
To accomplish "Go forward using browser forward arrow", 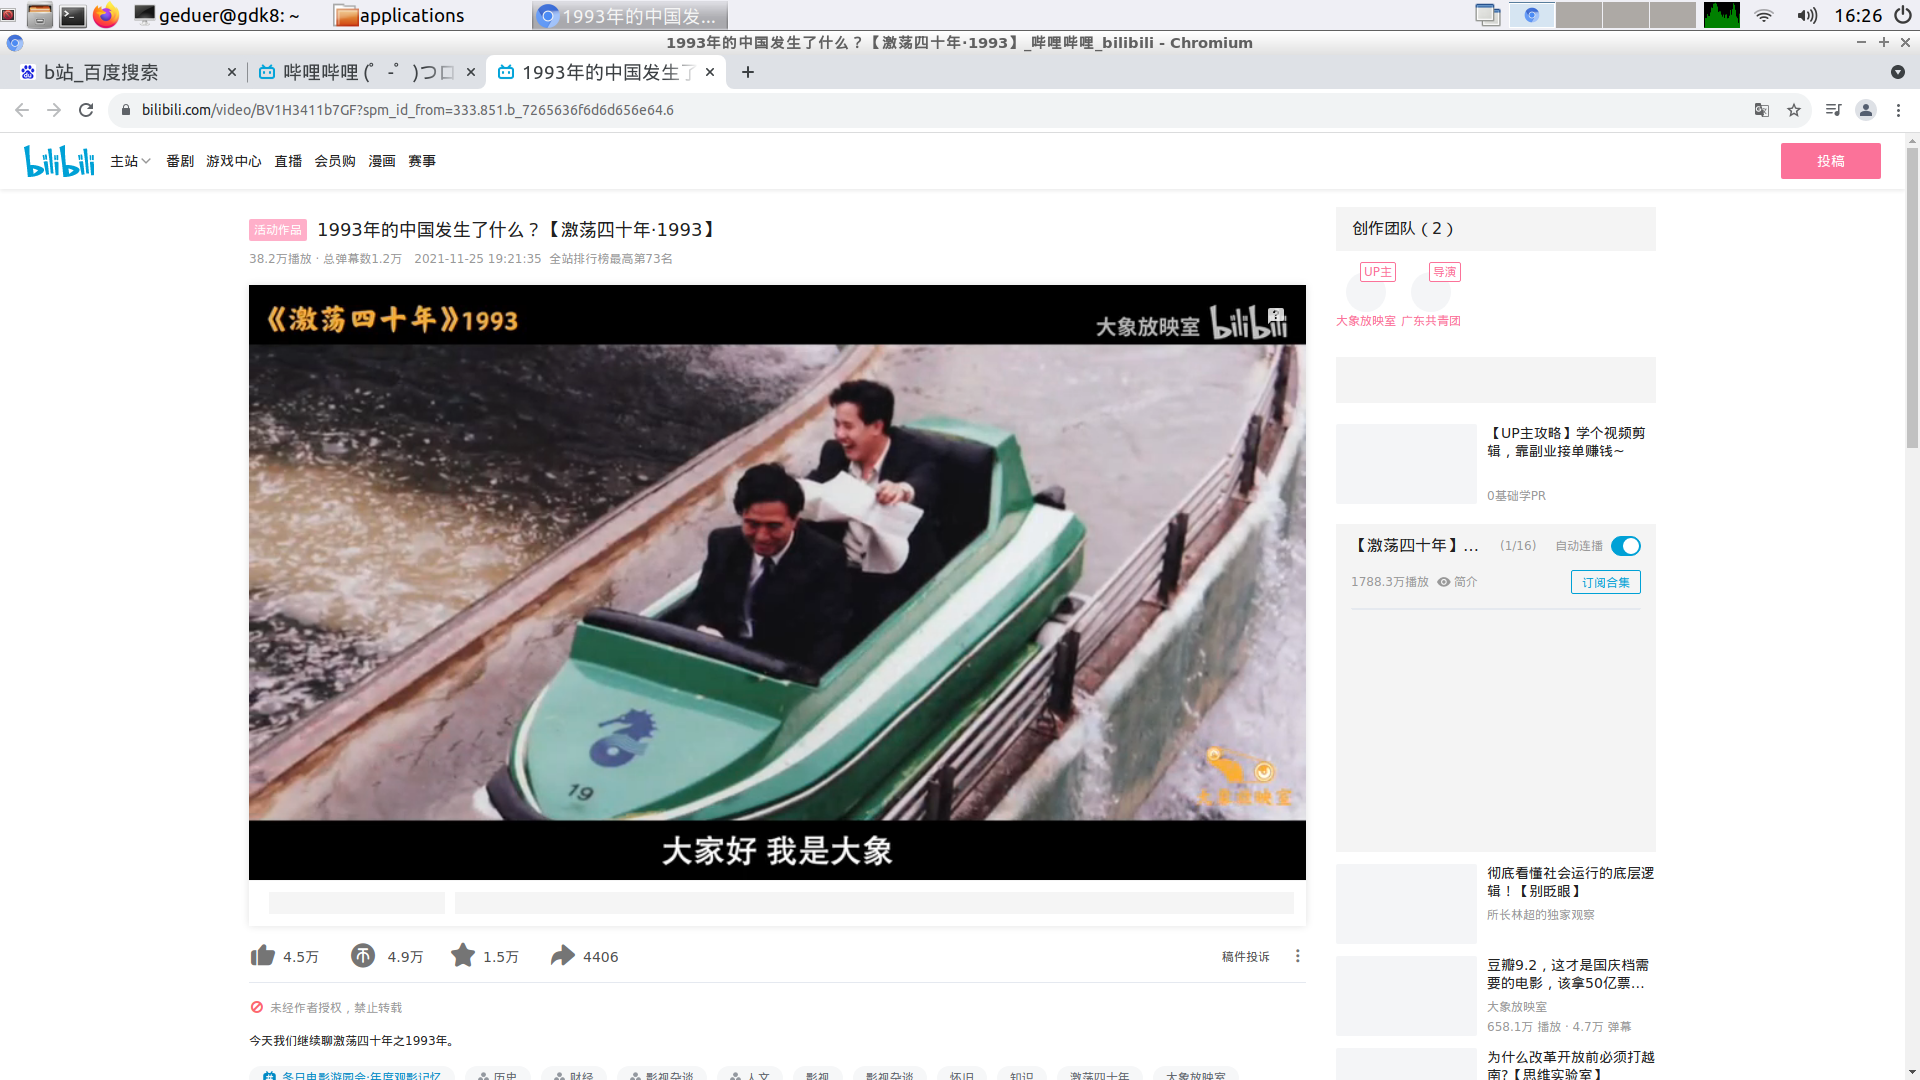I will (x=54, y=110).
